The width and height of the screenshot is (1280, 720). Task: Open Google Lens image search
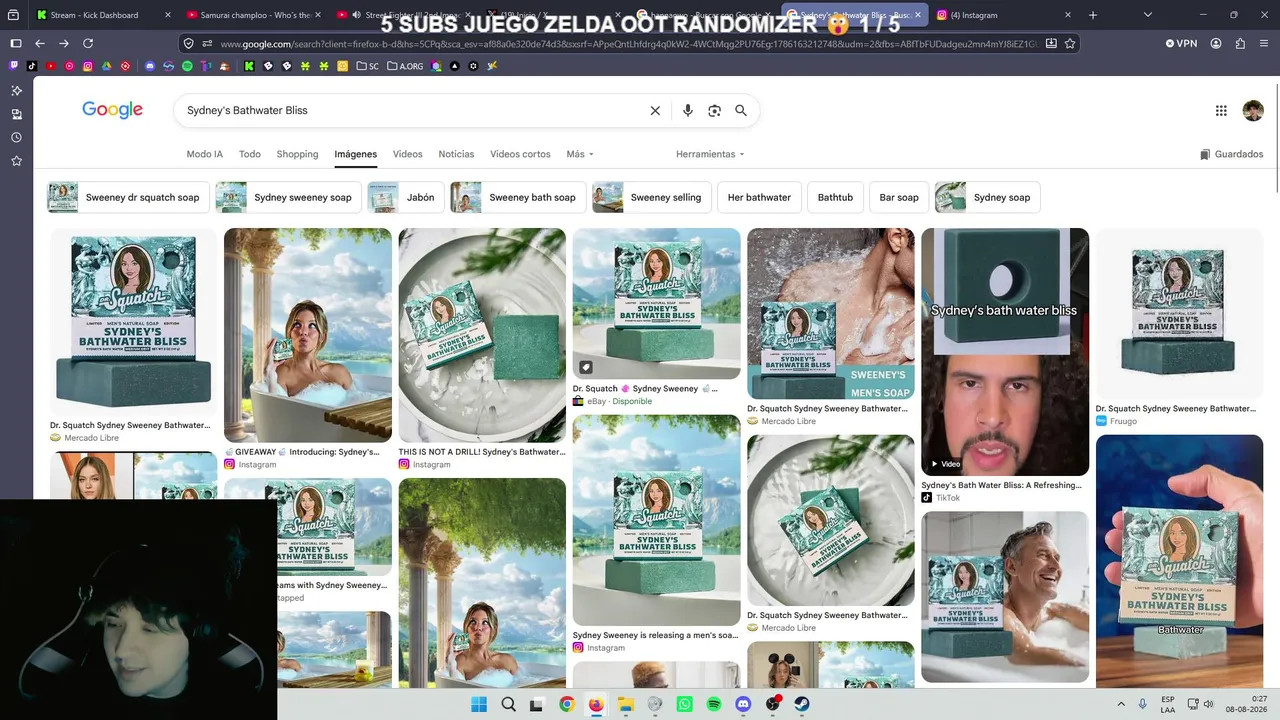(x=714, y=111)
